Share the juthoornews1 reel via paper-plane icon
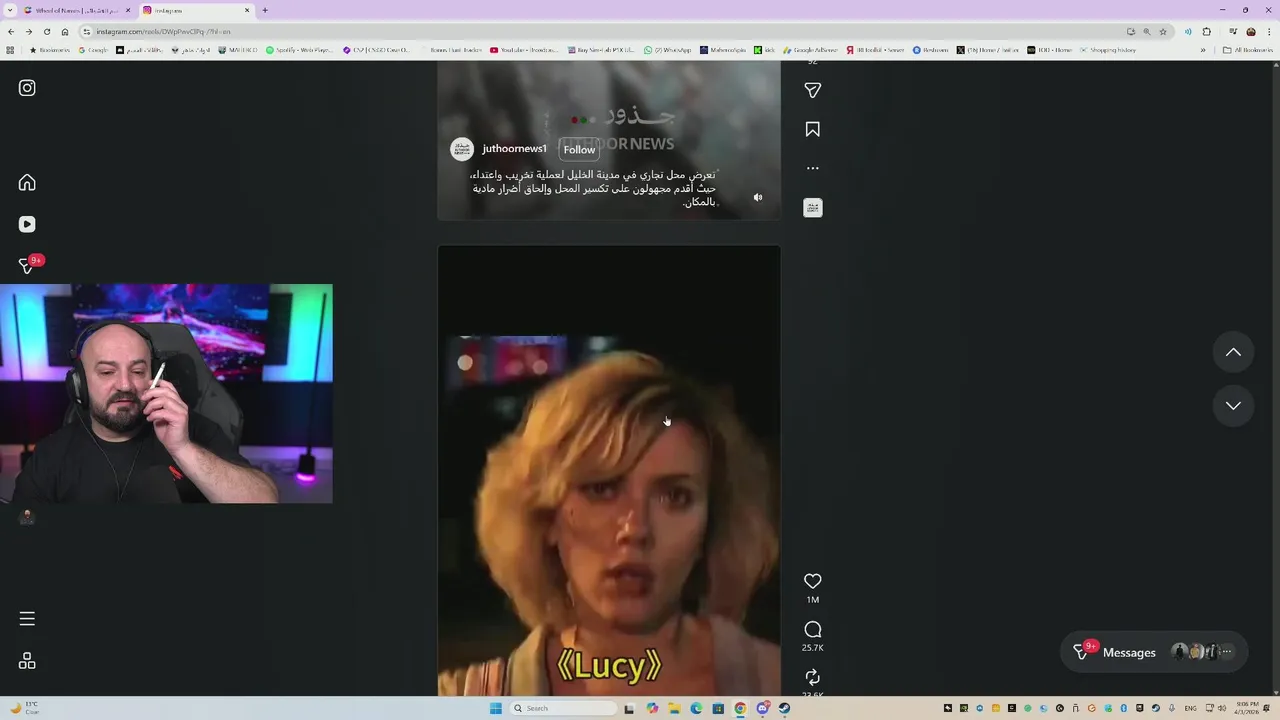This screenshot has width=1280, height=720. [x=813, y=90]
